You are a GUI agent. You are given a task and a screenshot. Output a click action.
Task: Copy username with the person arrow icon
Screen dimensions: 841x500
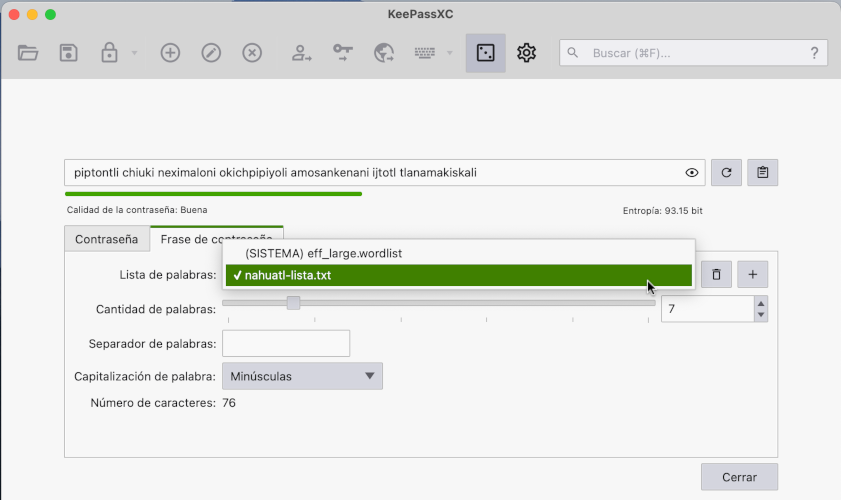pos(301,53)
